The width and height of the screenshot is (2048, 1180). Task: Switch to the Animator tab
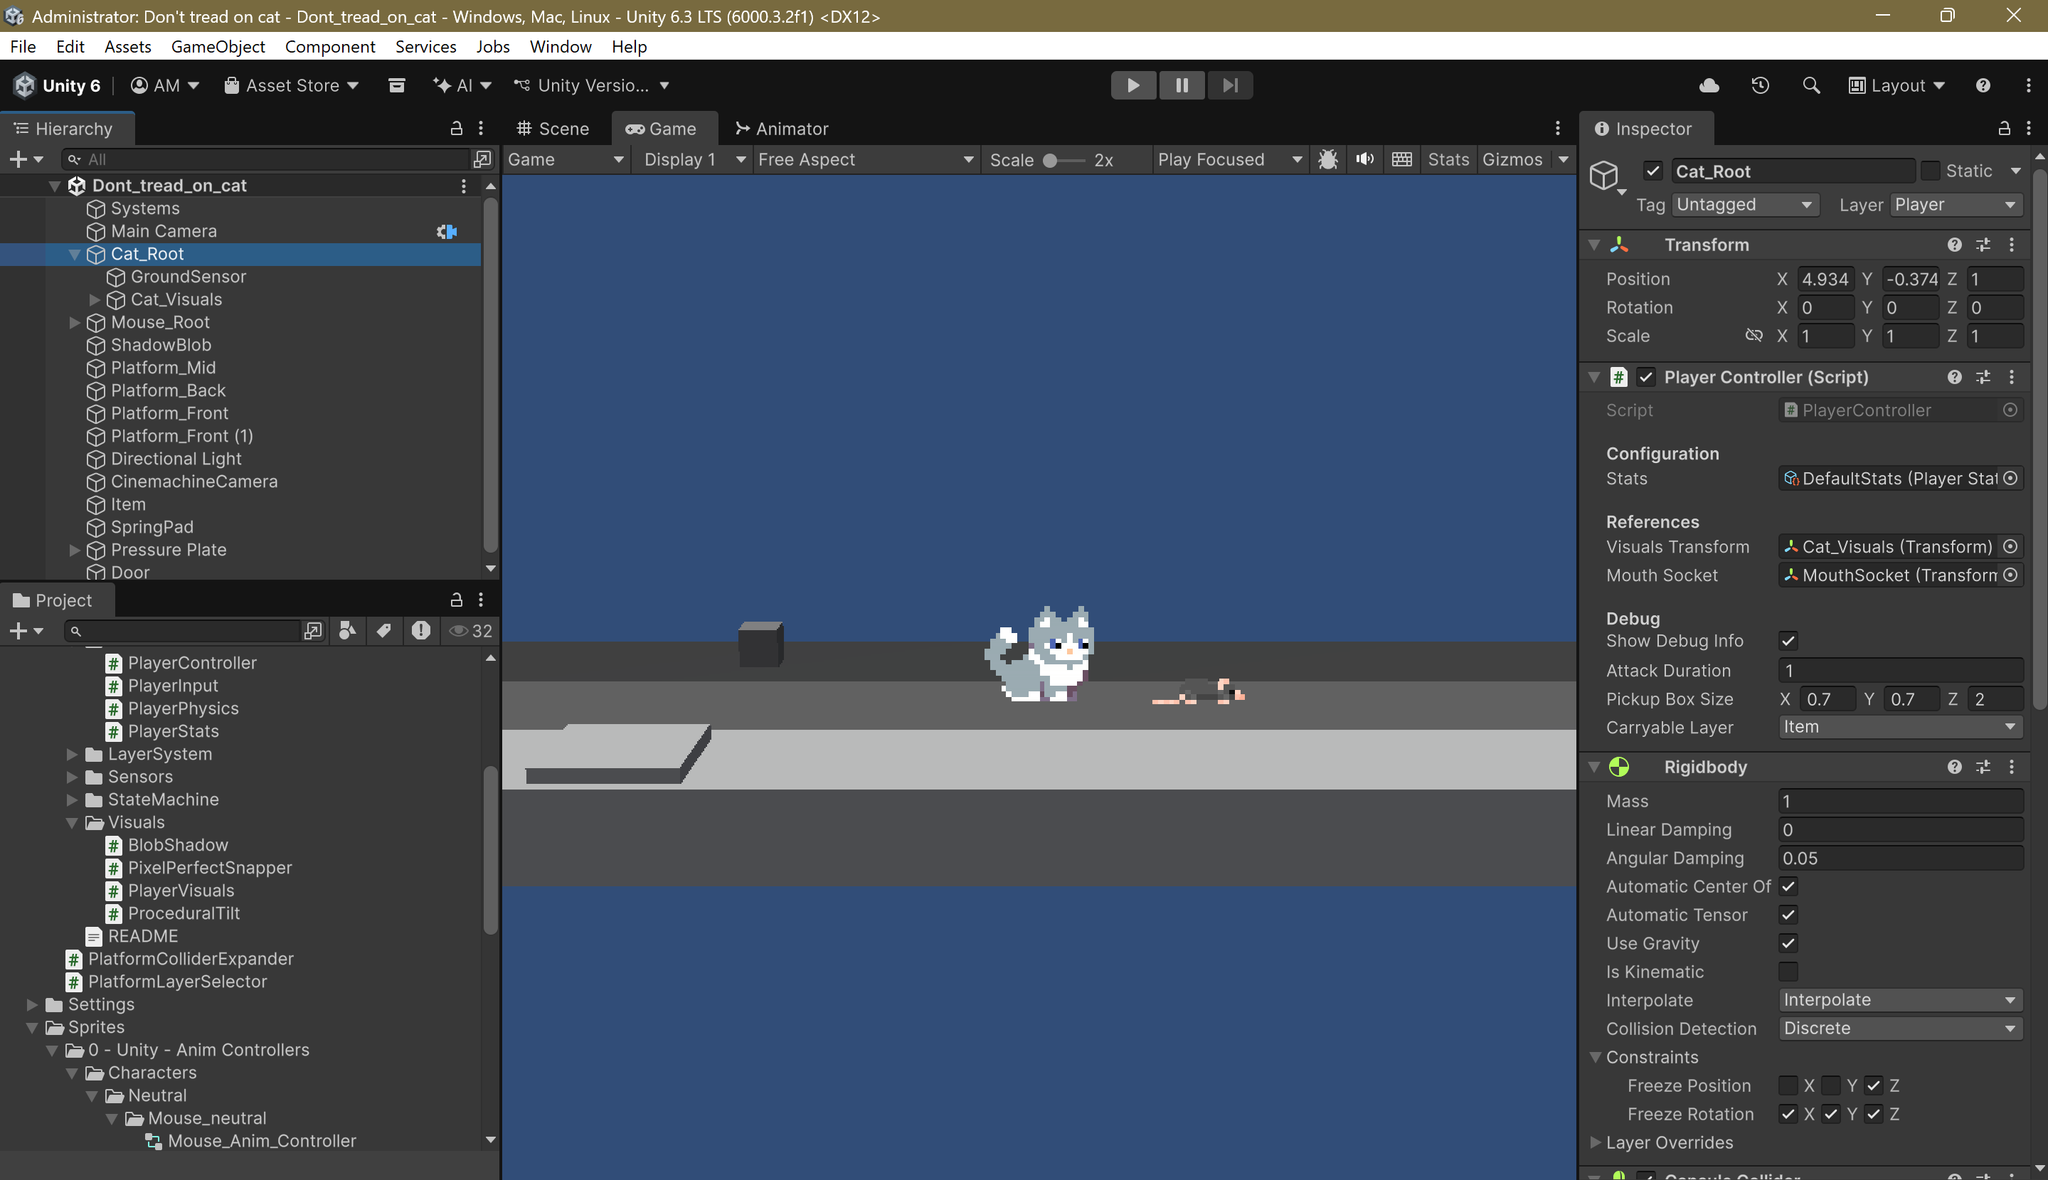point(781,129)
